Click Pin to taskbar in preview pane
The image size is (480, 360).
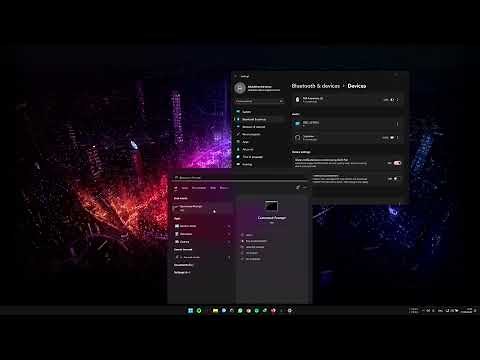pos(253,259)
